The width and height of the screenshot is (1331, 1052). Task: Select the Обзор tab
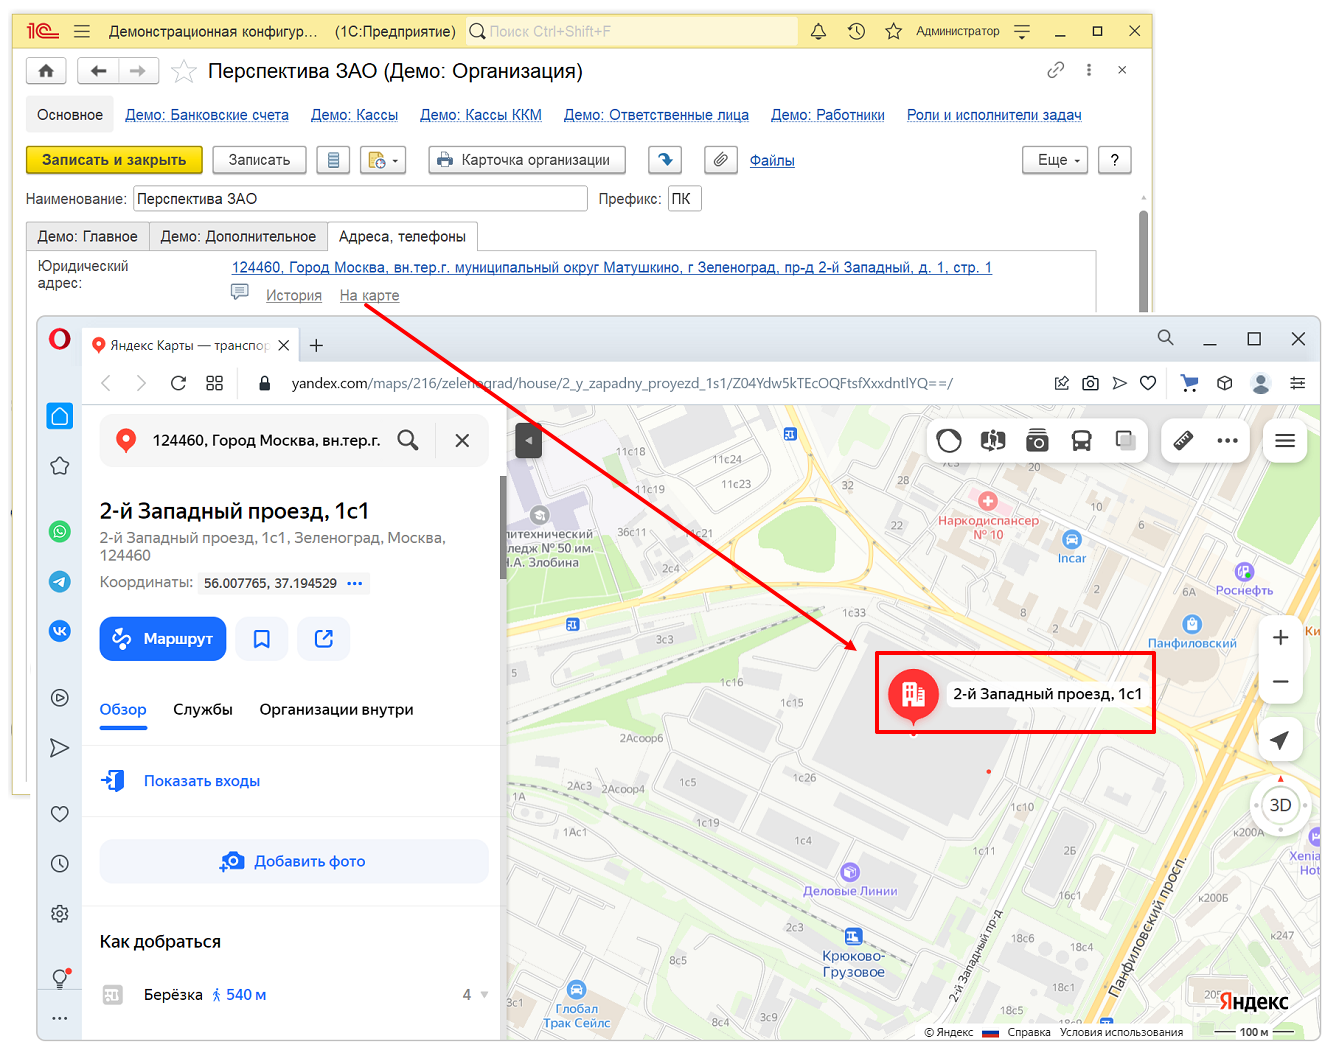[x=123, y=709]
